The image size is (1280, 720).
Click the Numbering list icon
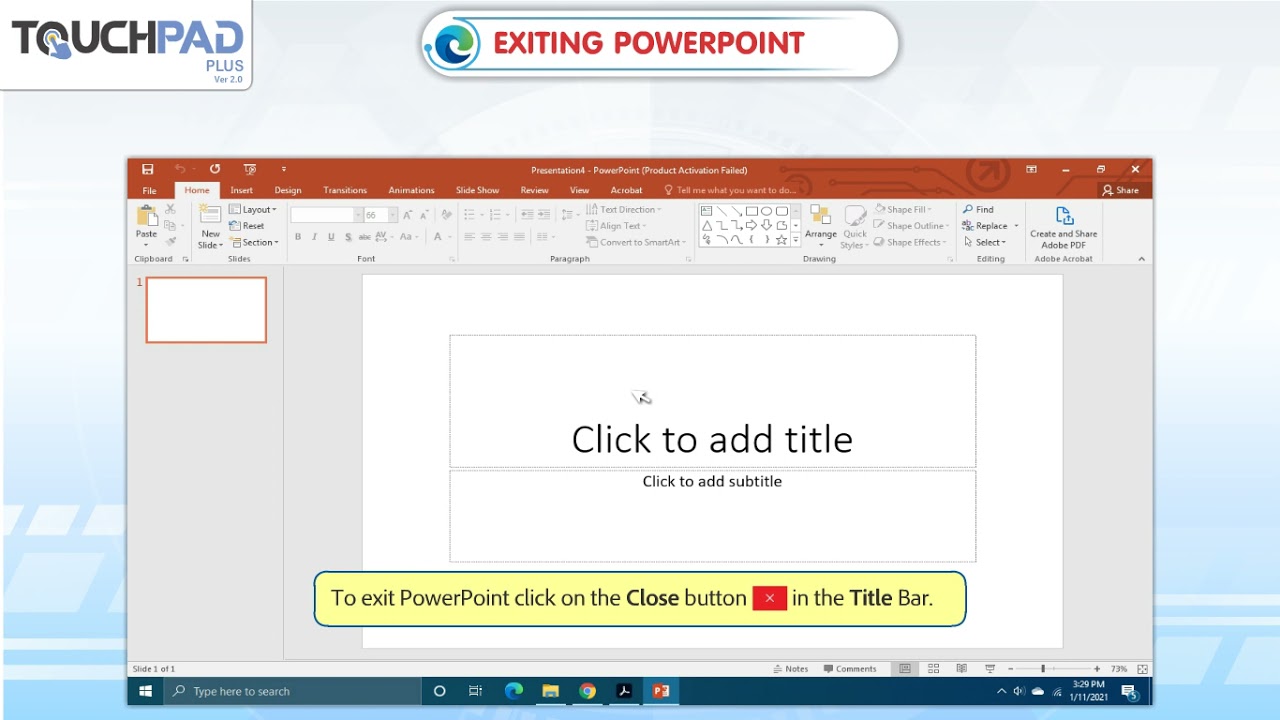click(x=495, y=215)
